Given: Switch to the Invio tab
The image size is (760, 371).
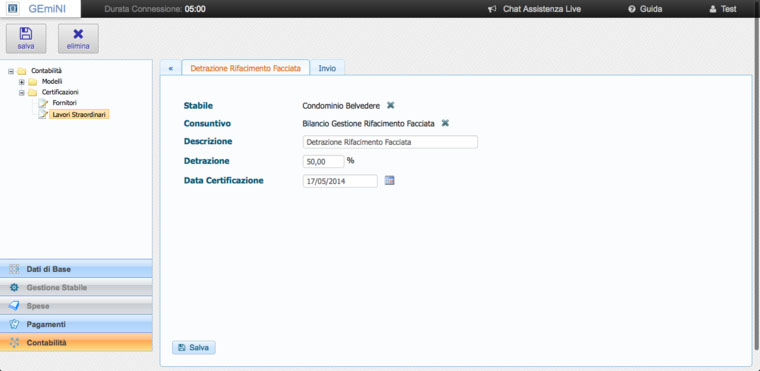Looking at the screenshot, I should click(x=327, y=68).
